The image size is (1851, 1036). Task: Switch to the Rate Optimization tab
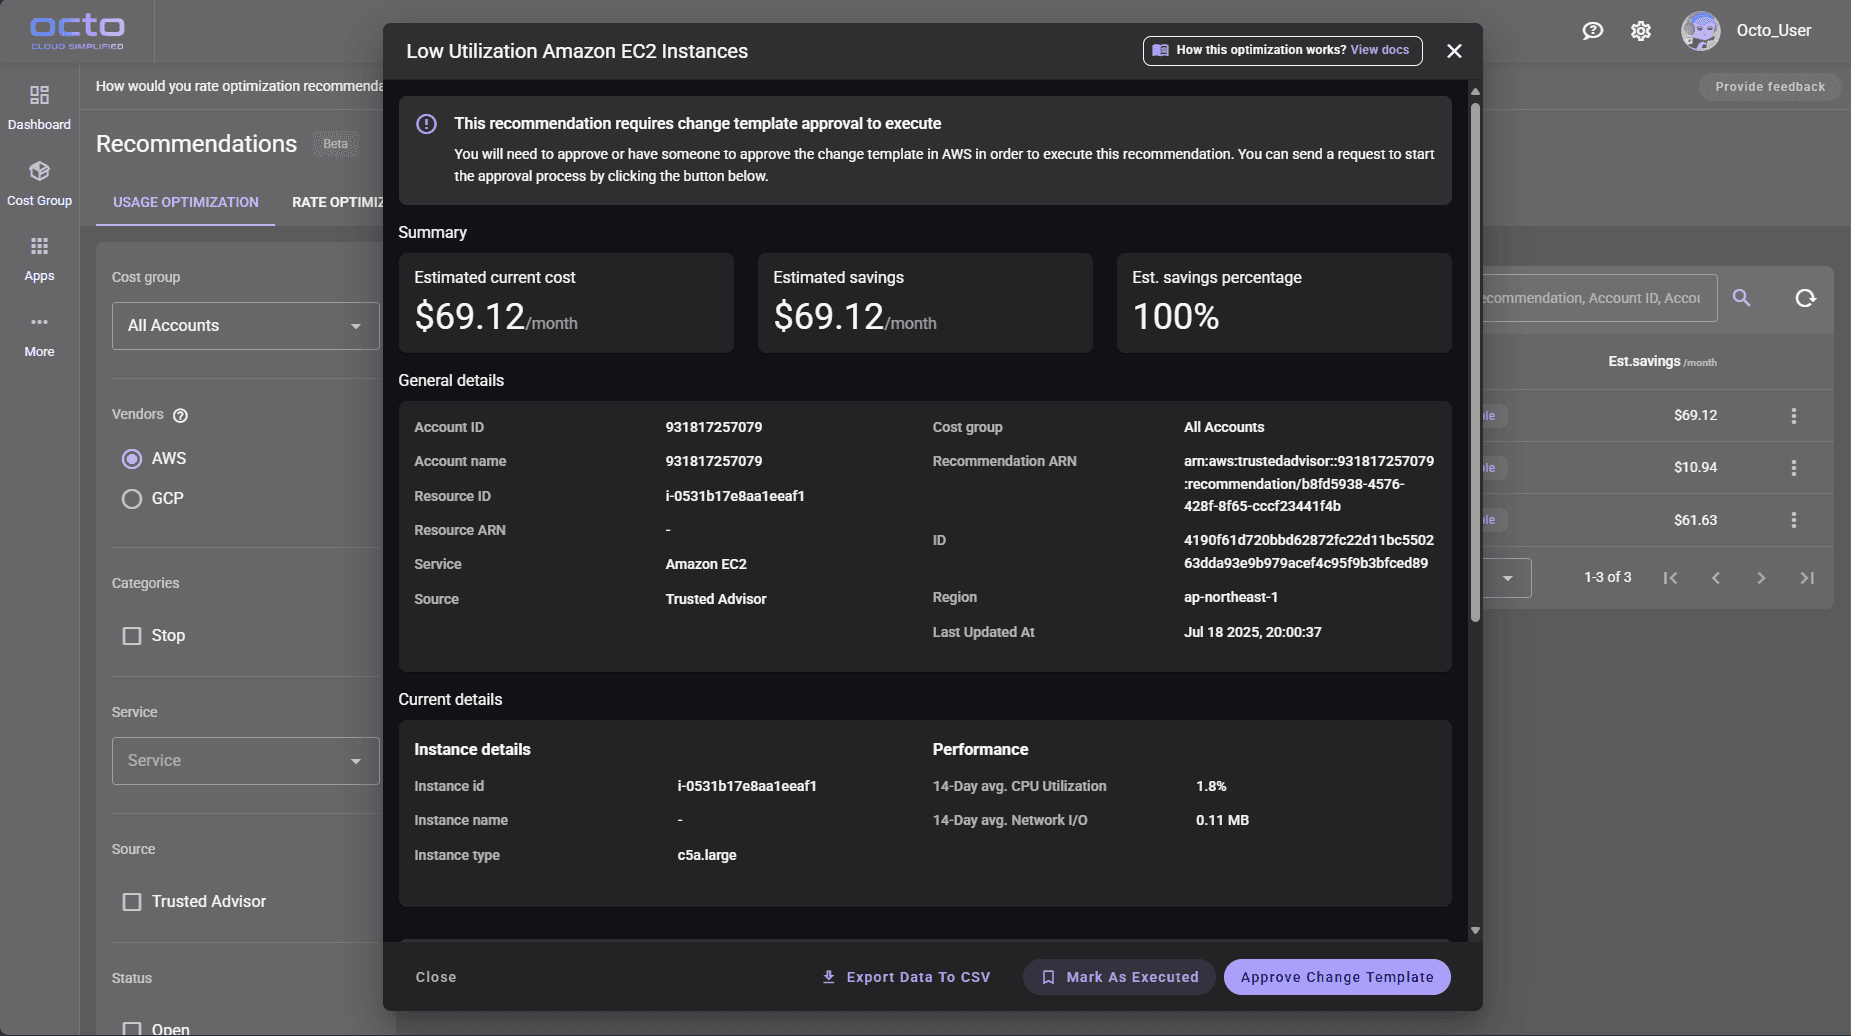(x=338, y=202)
